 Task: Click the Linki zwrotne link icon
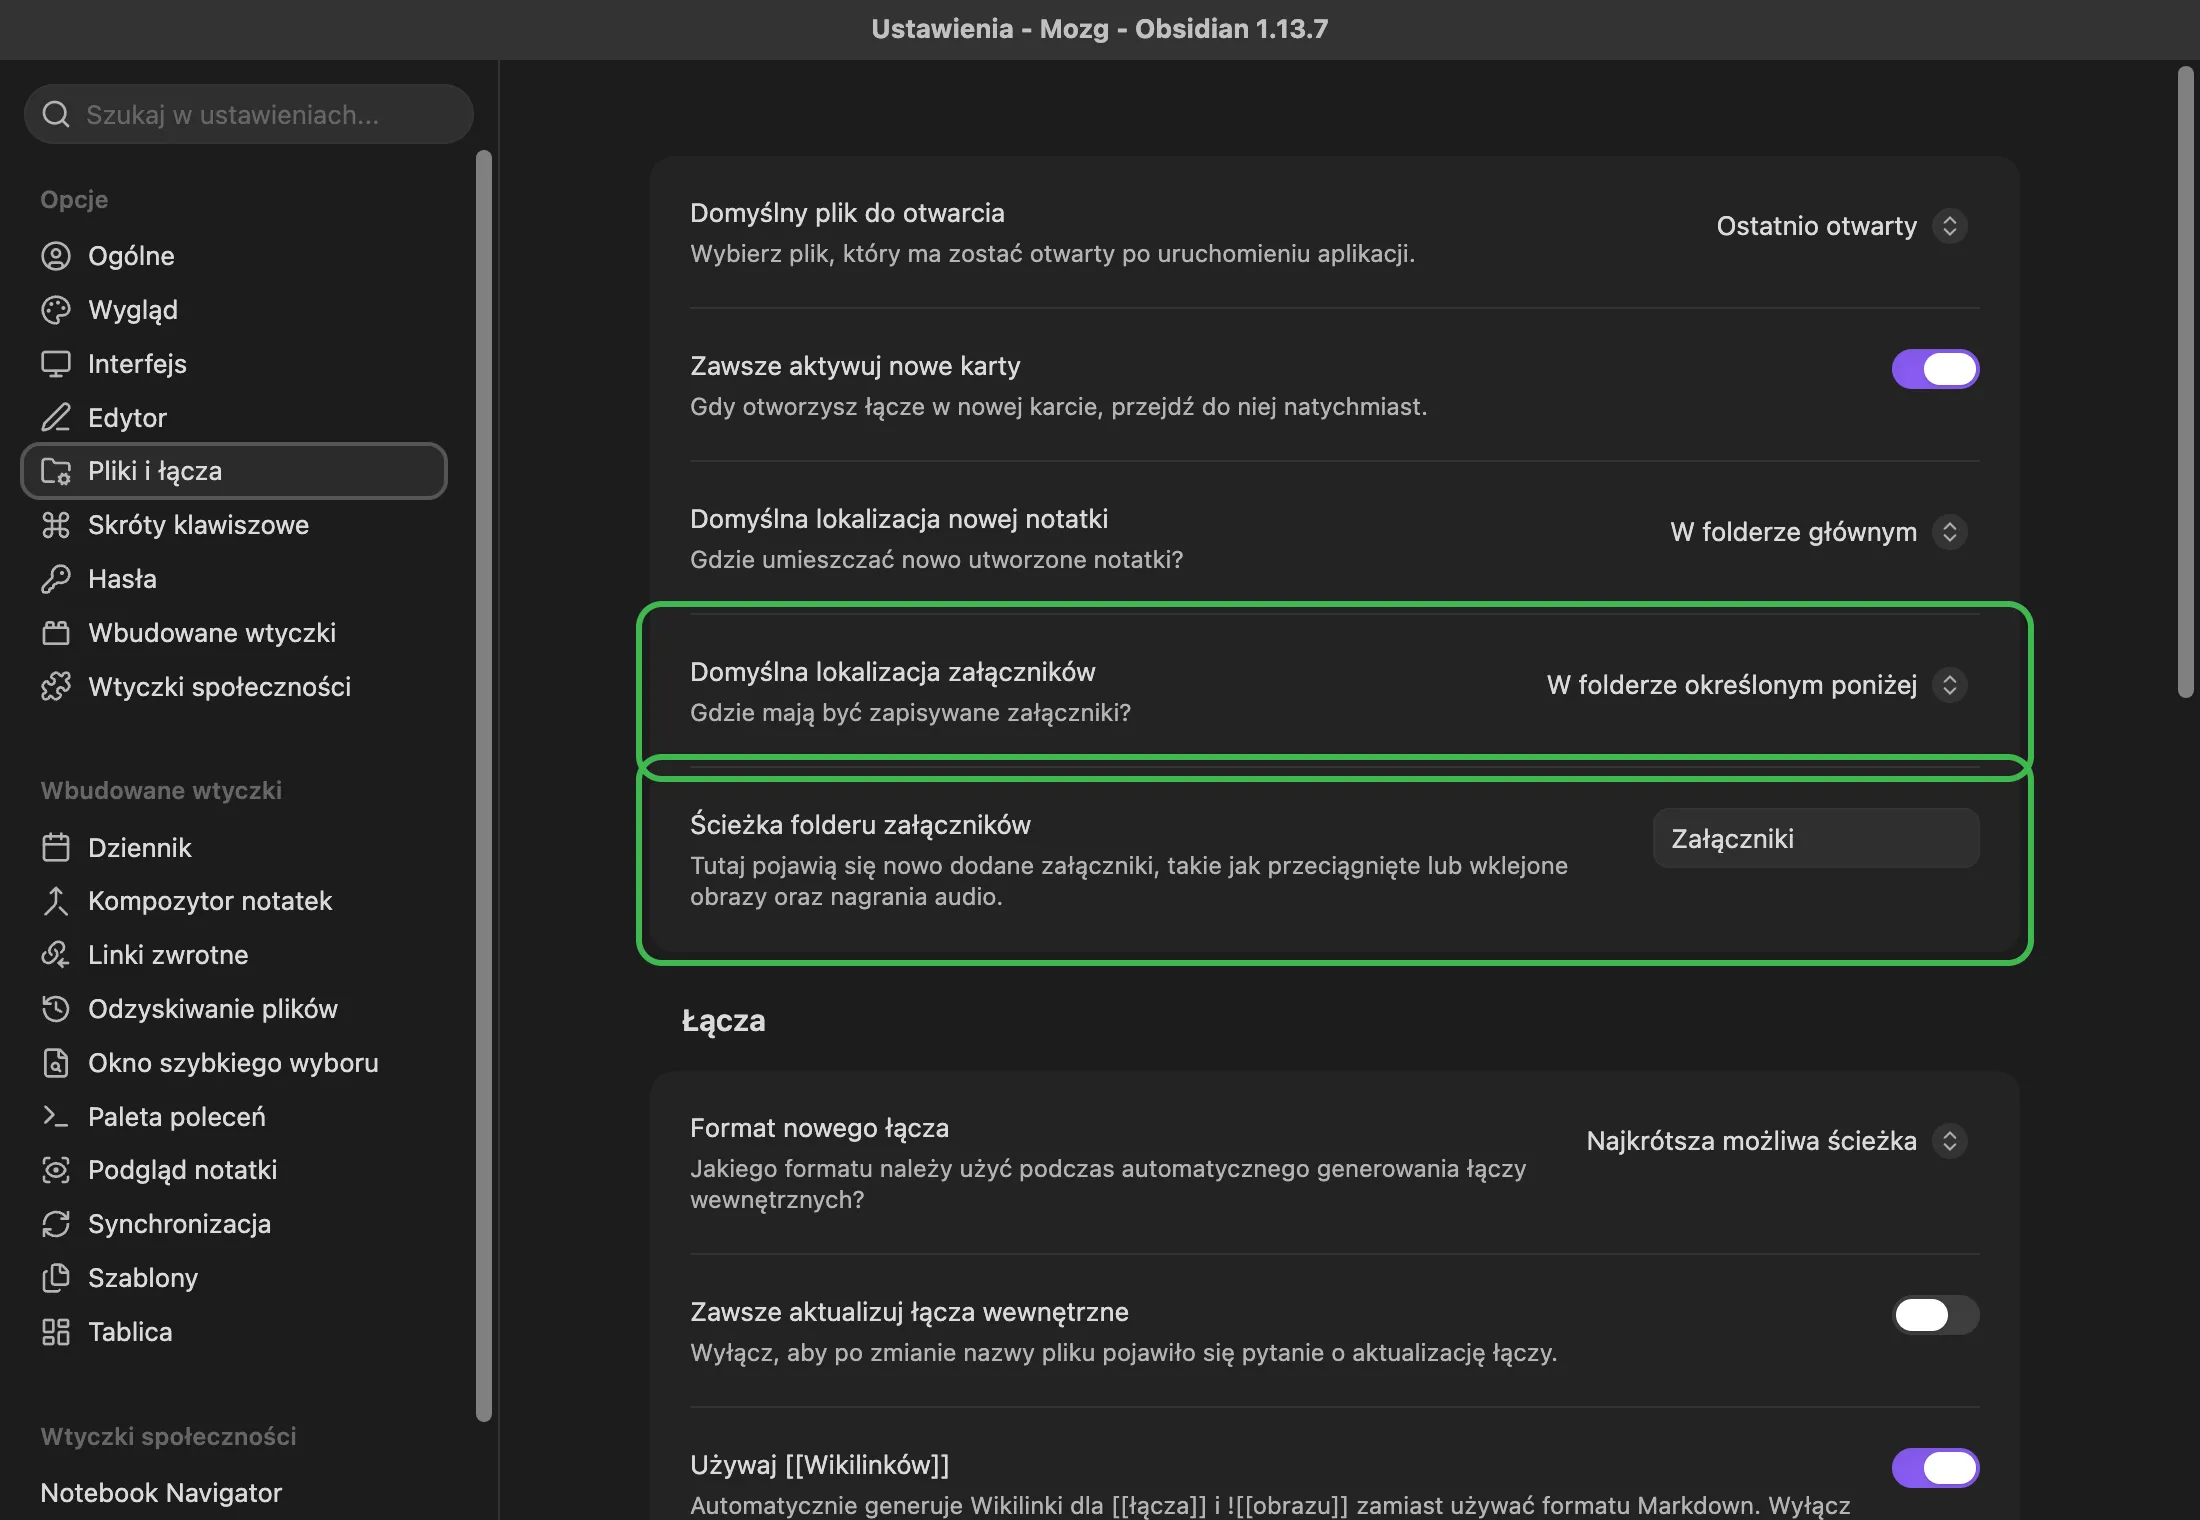coord(56,955)
